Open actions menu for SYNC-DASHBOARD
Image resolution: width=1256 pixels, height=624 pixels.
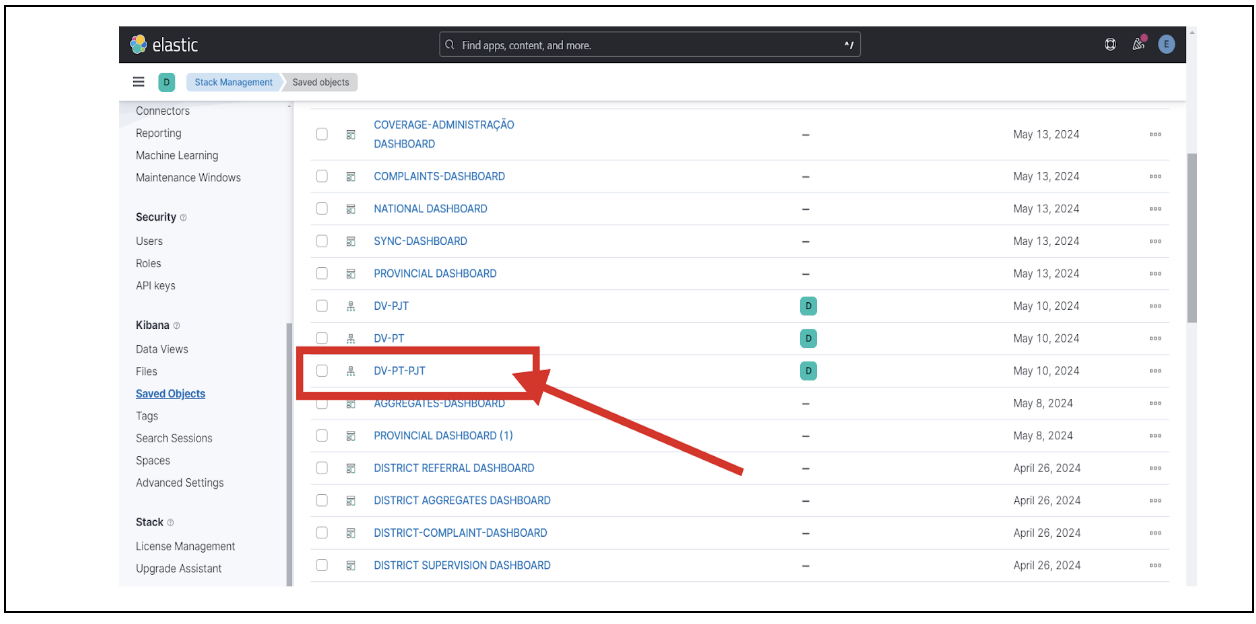(x=1155, y=241)
